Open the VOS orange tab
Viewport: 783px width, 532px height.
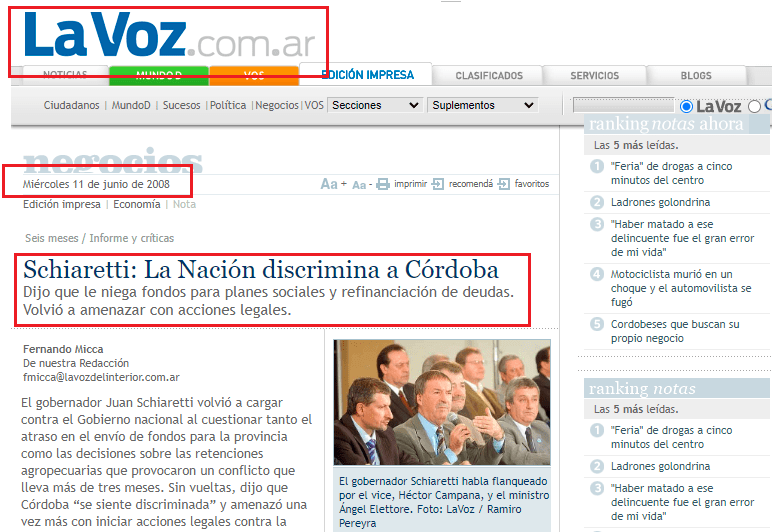[x=254, y=75]
